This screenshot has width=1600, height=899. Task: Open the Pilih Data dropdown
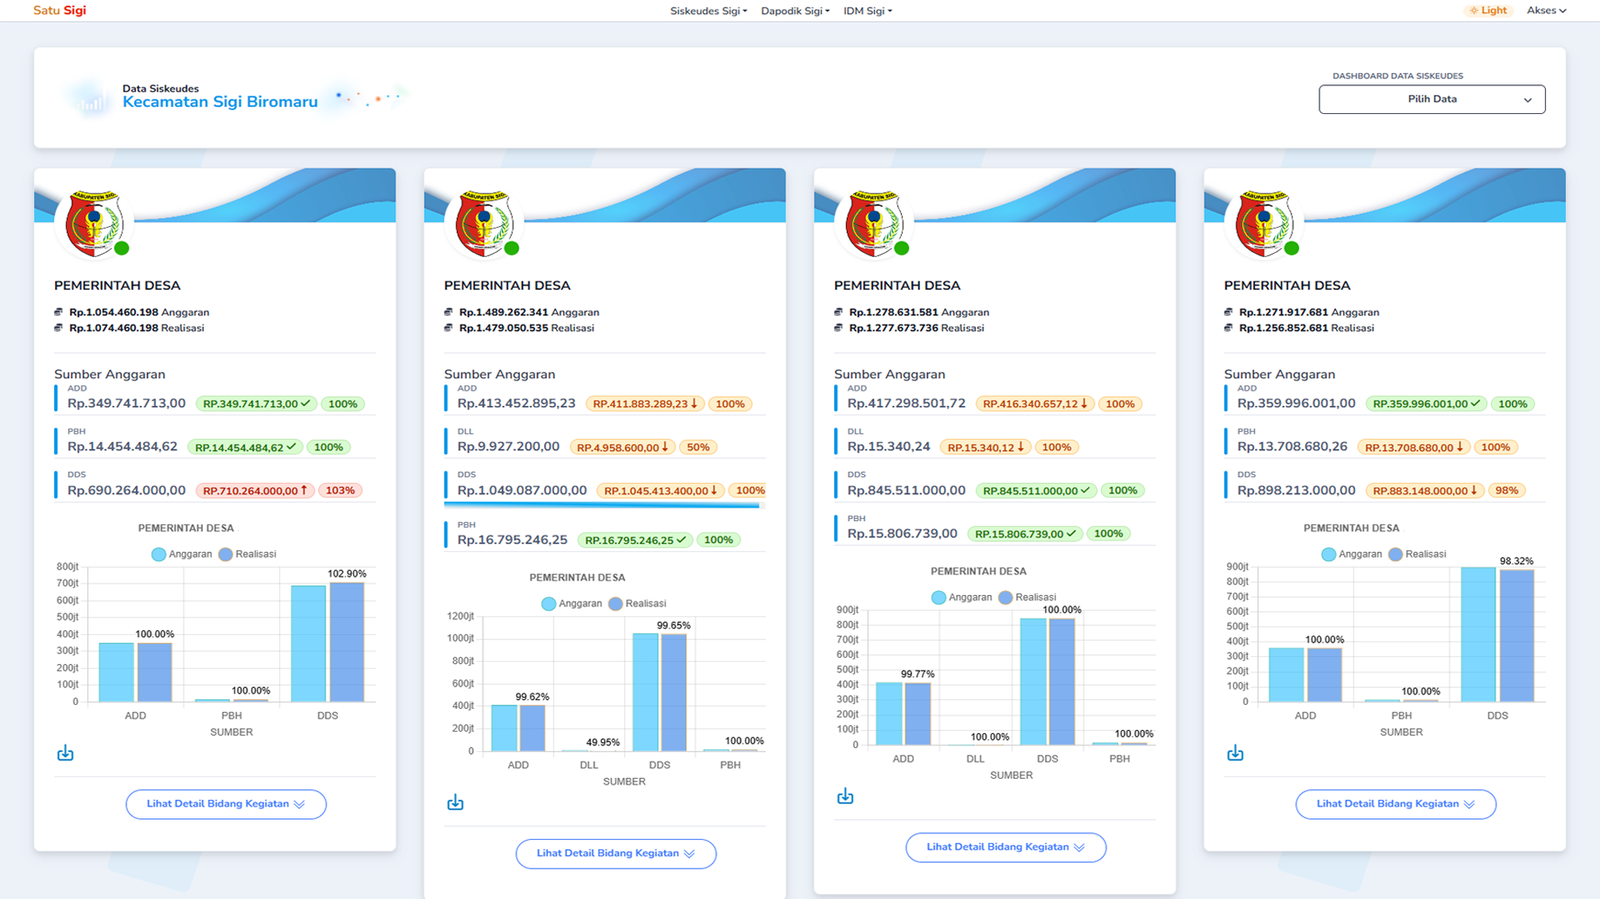point(1431,99)
